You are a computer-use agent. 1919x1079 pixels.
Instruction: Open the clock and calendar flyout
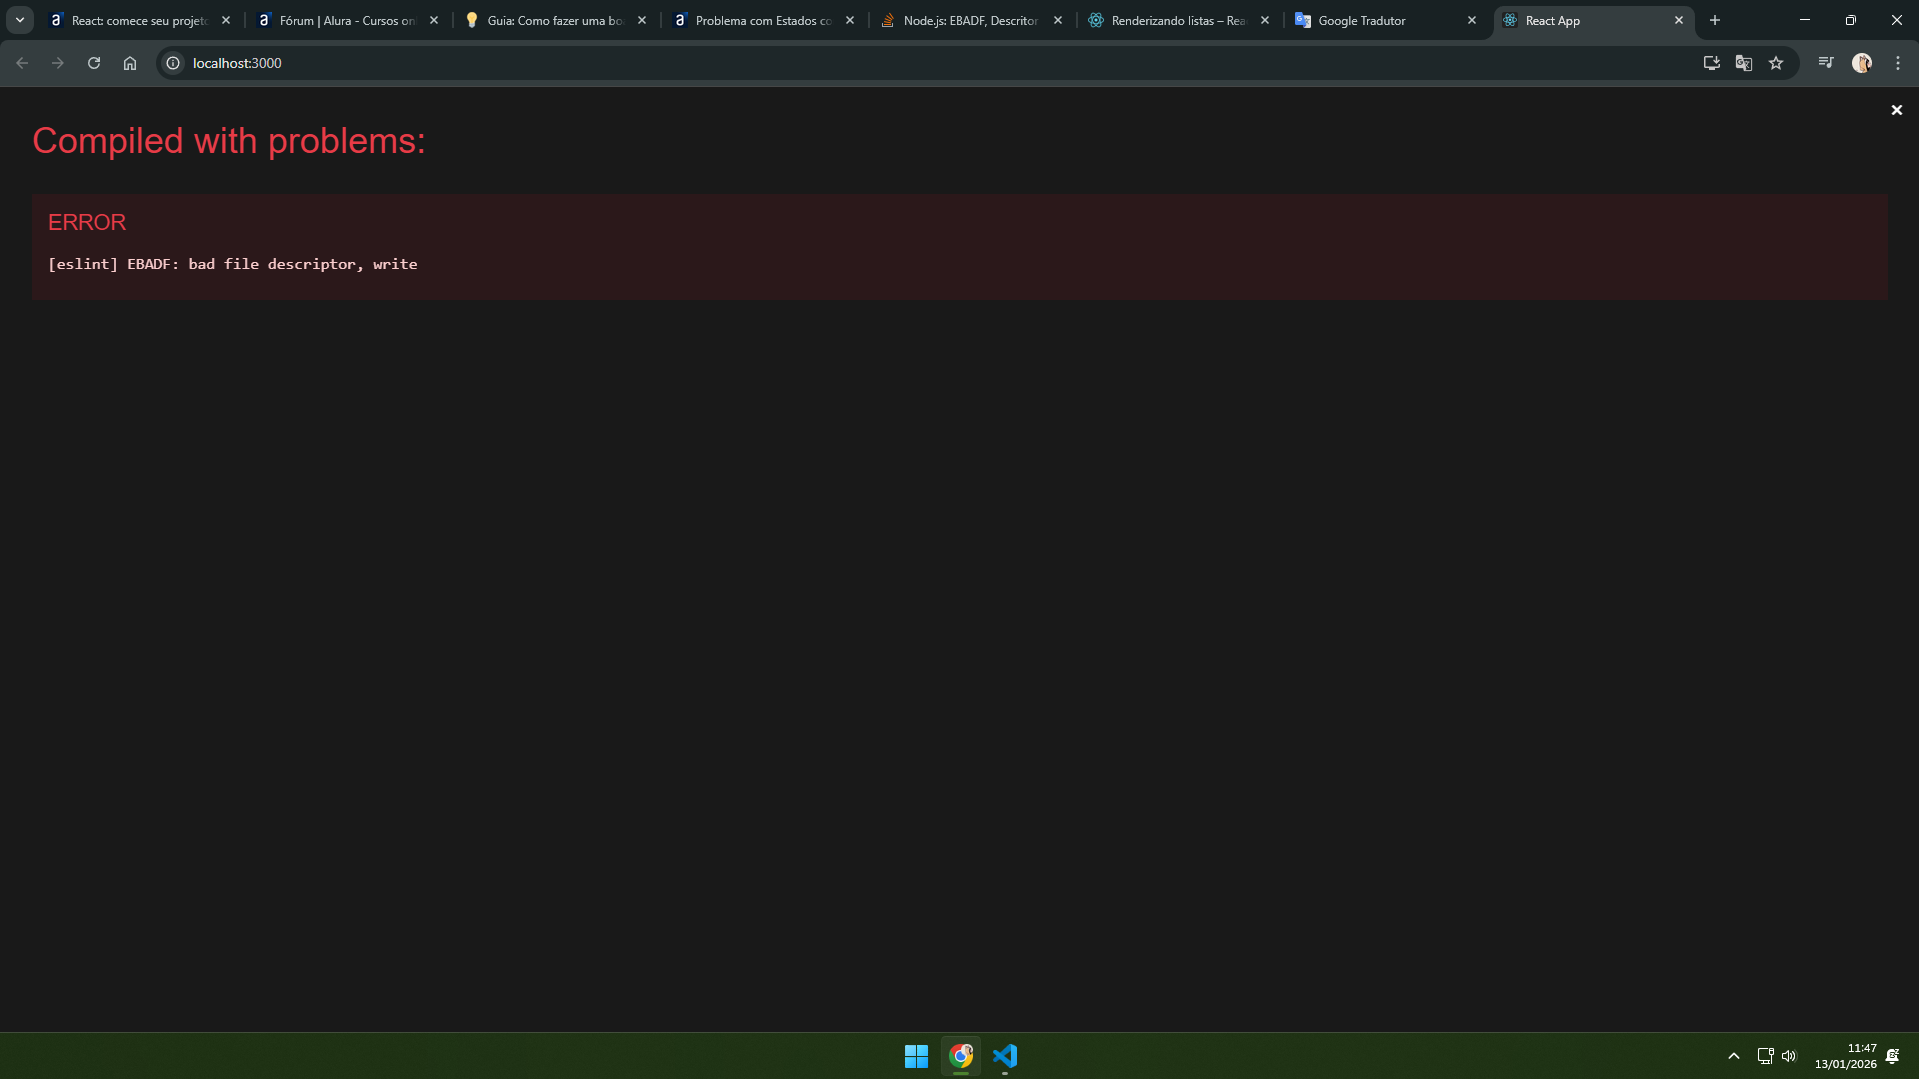1846,1056
